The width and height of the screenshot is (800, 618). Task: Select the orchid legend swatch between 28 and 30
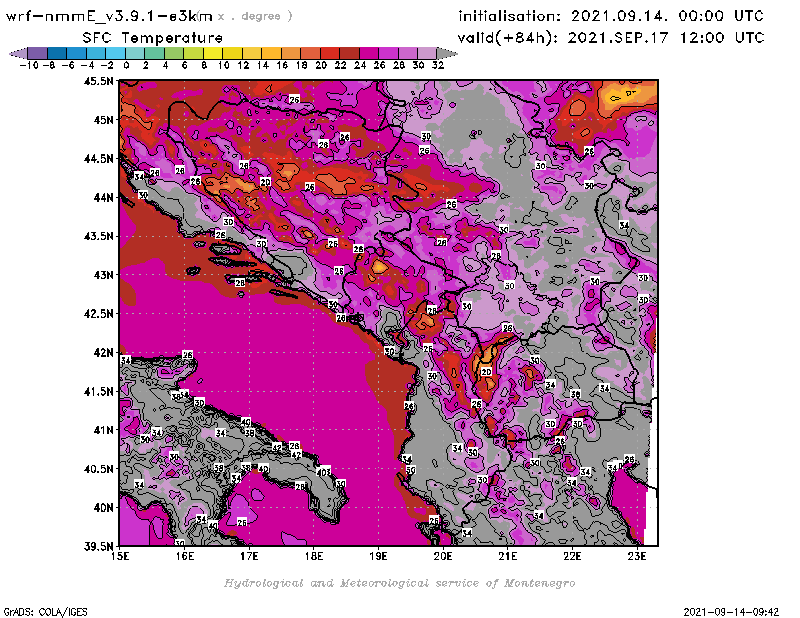click(x=408, y=53)
